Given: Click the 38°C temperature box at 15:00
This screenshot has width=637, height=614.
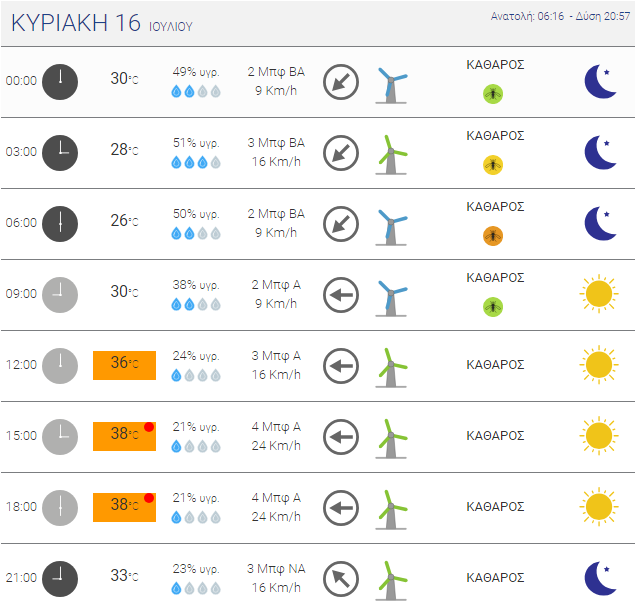Looking at the screenshot, I should [124, 436].
